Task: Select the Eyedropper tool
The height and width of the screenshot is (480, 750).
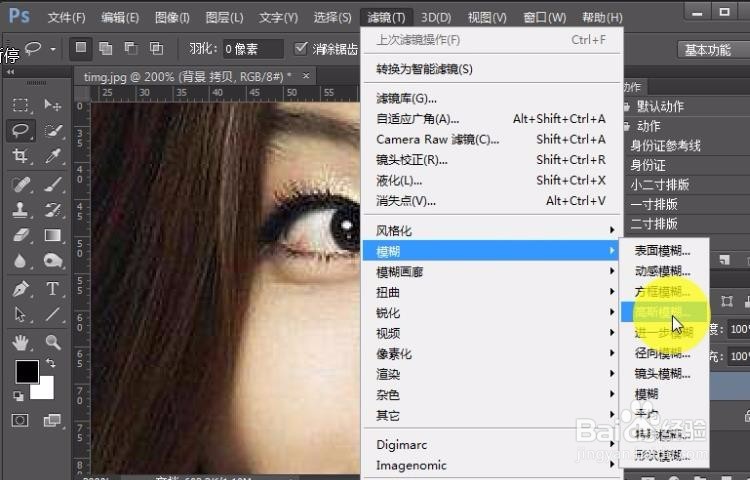Action: 53,156
